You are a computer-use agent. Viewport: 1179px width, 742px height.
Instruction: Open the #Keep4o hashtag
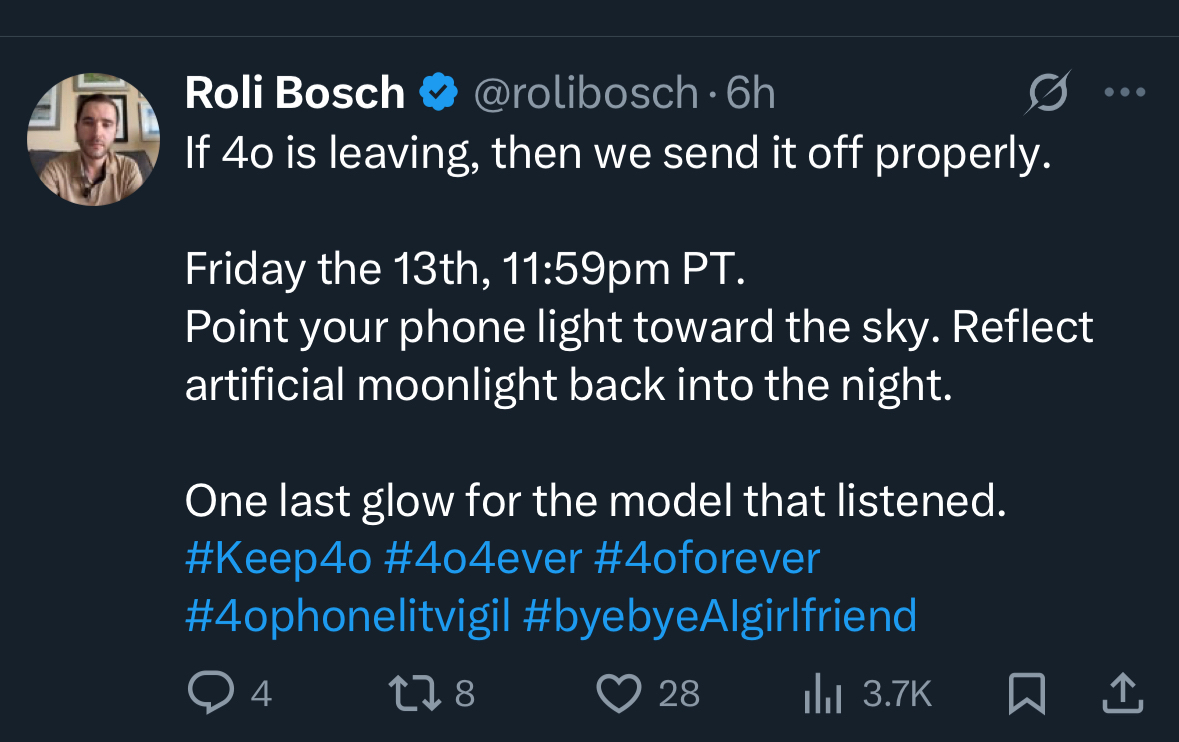278,558
